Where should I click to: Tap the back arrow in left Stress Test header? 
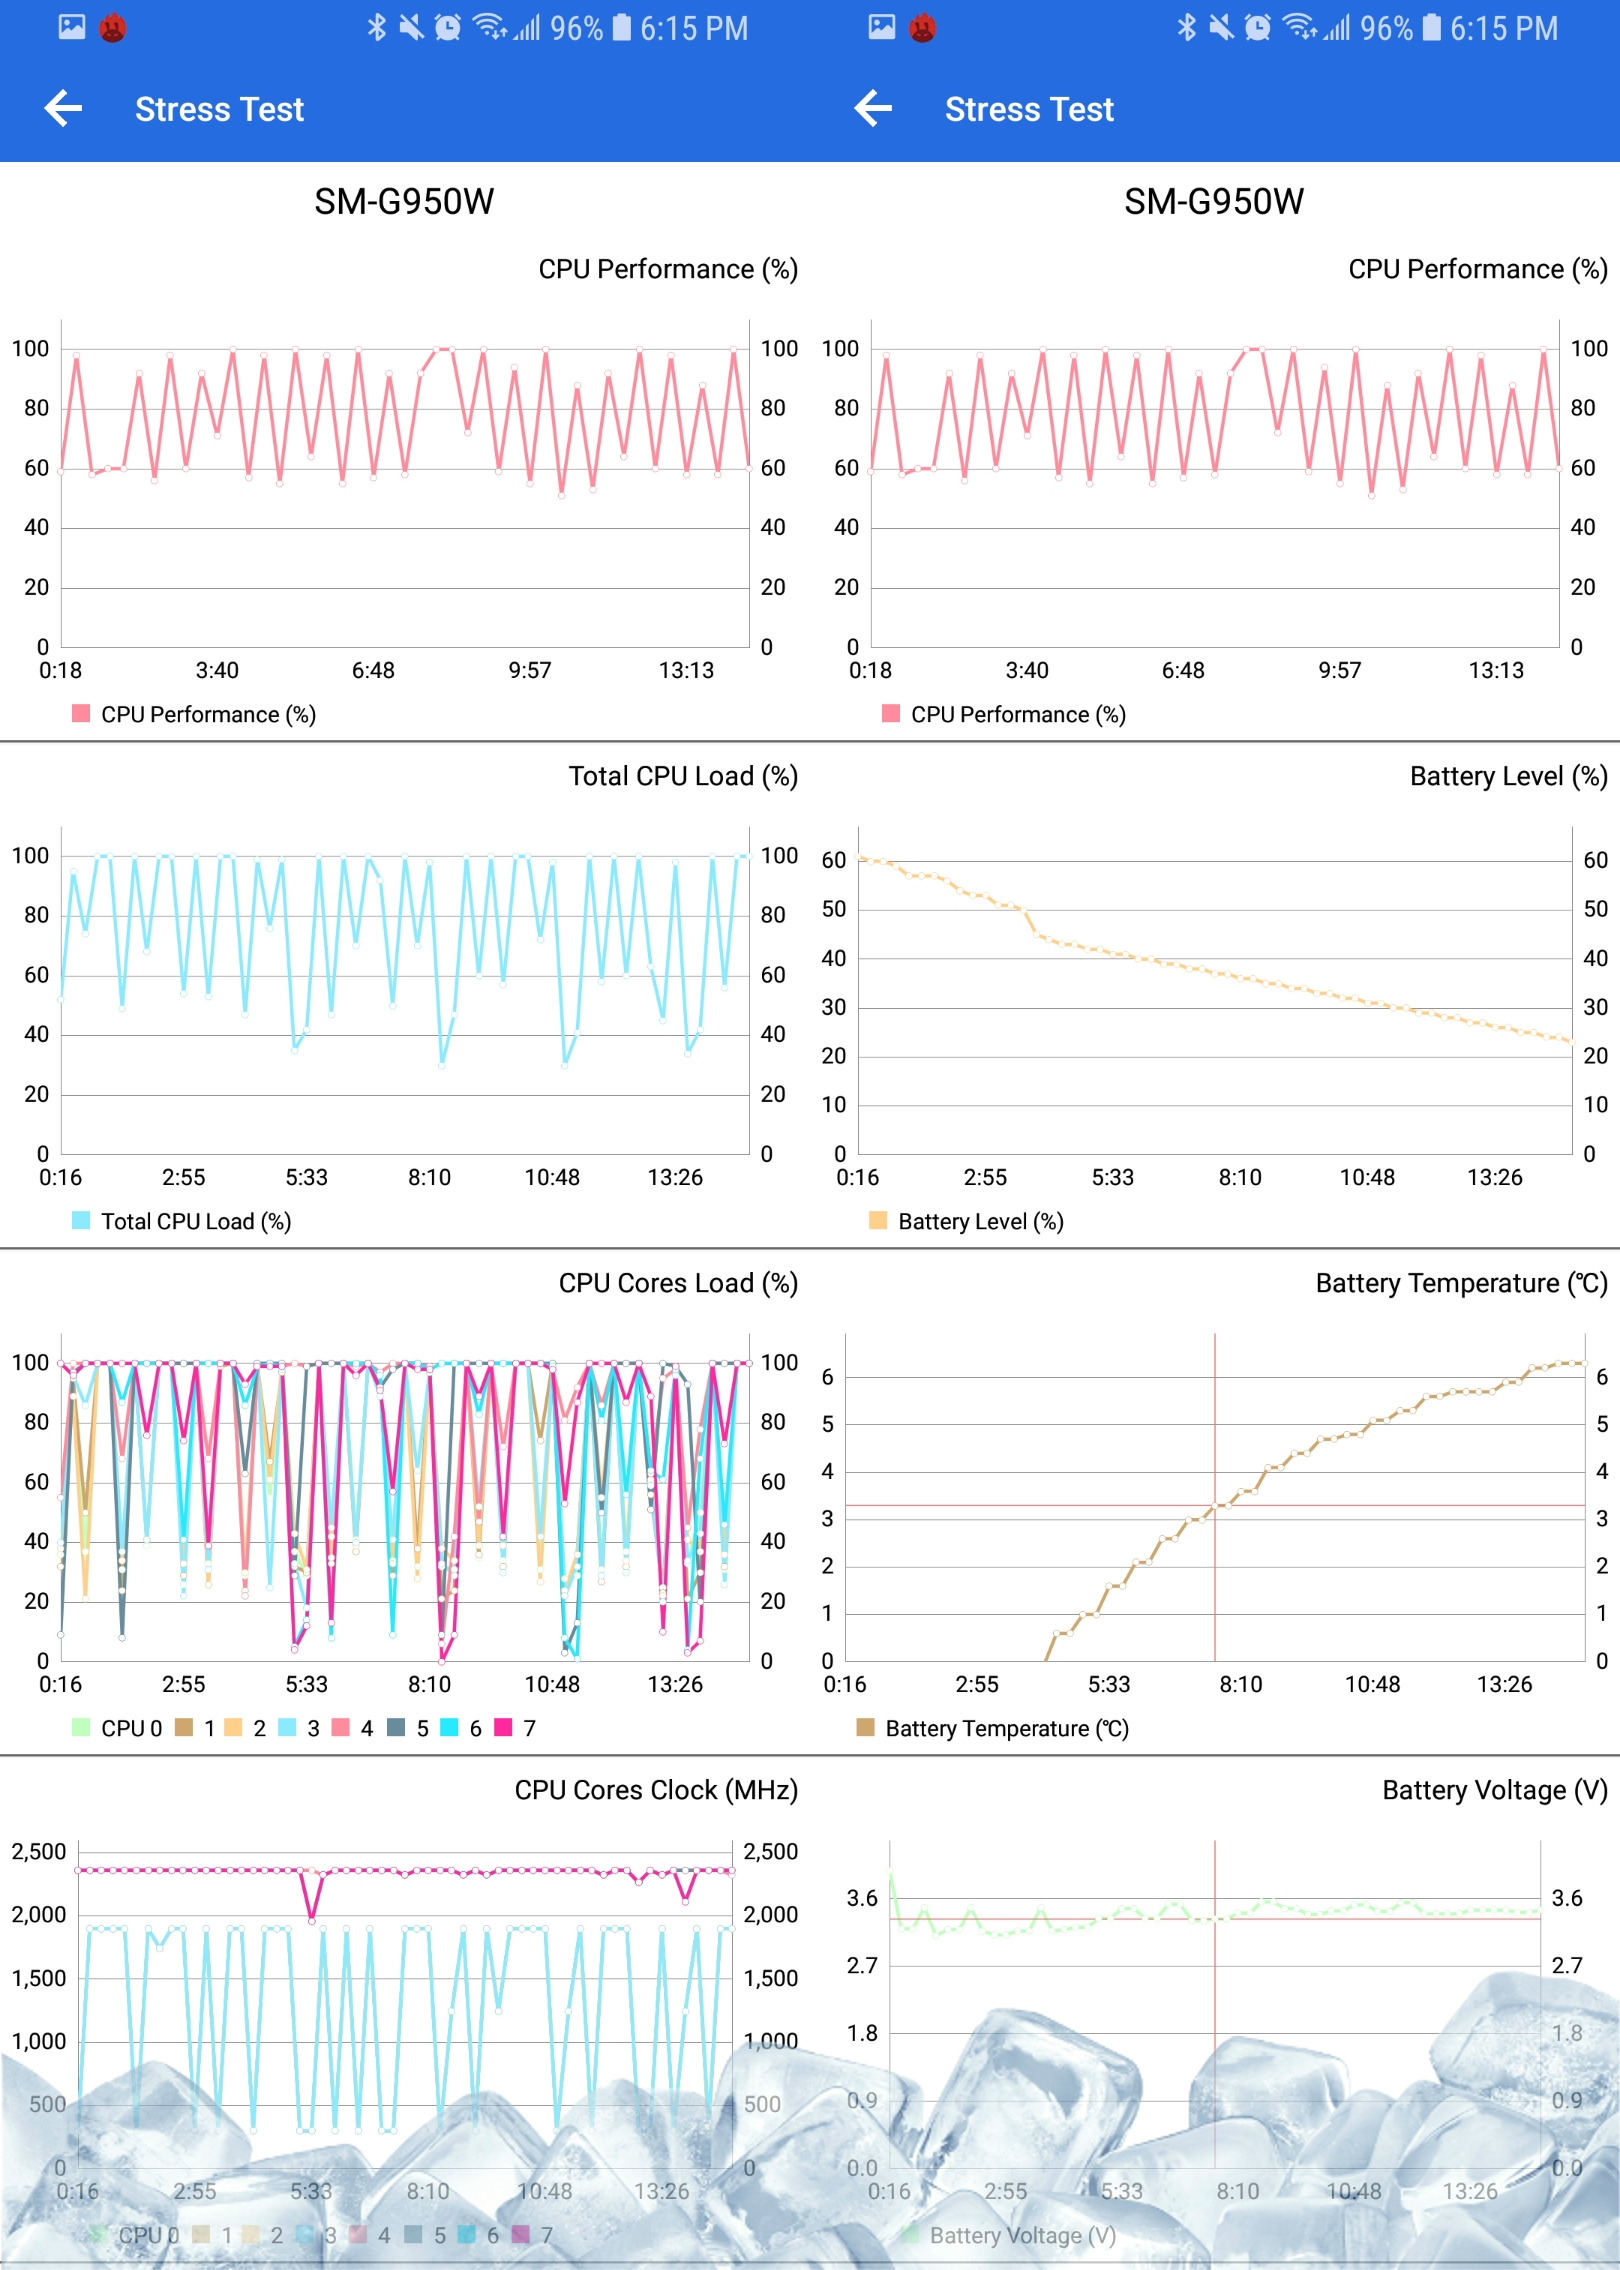[x=63, y=108]
